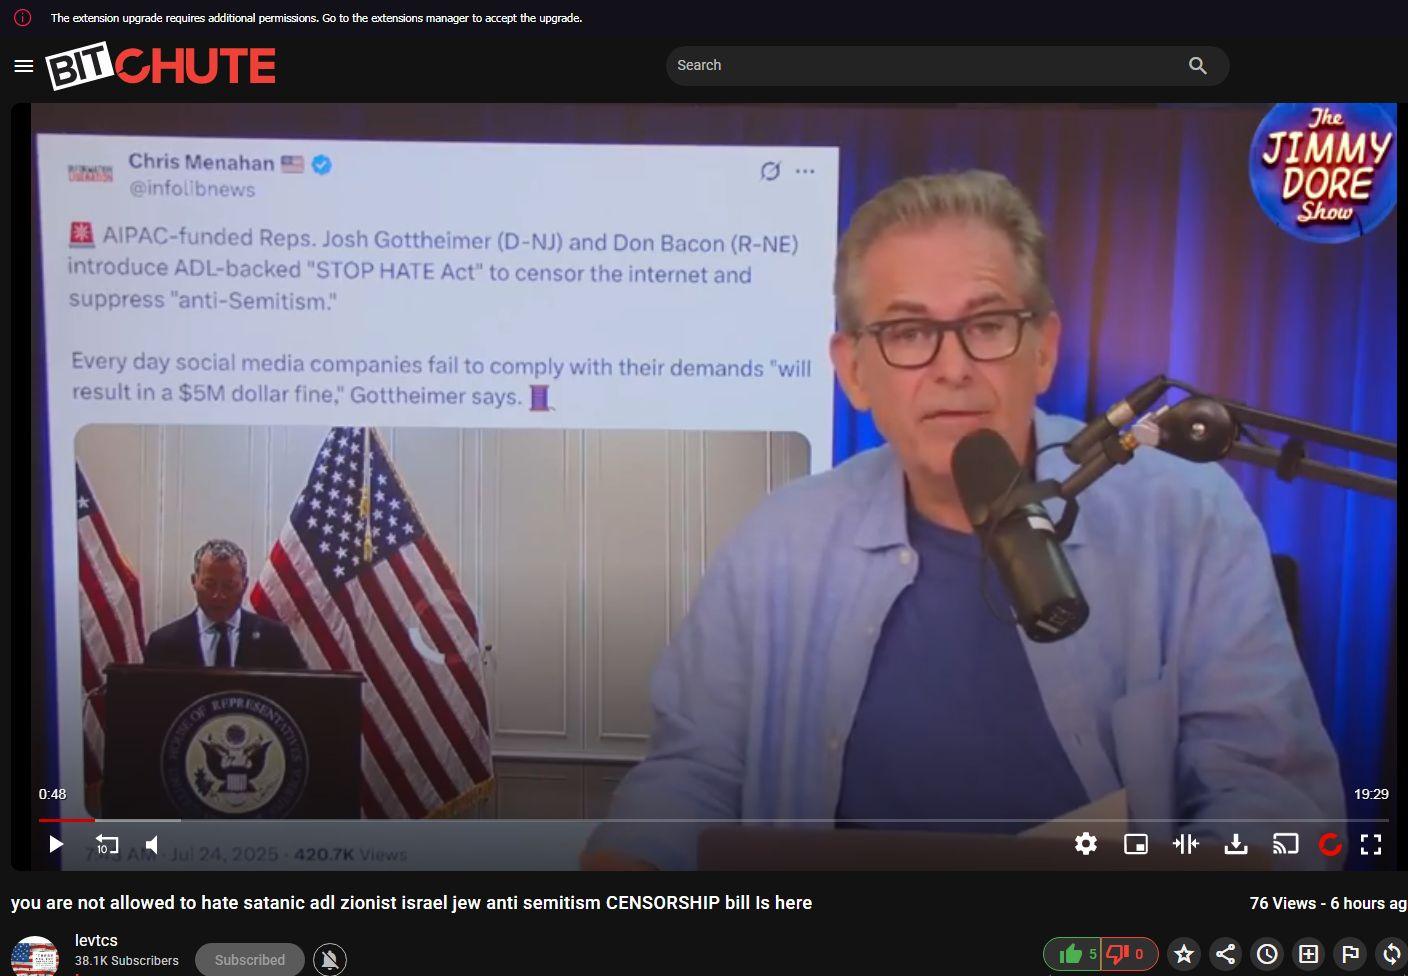Click the video title text
The width and height of the screenshot is (1408, 976).
(x=411, y=903)
